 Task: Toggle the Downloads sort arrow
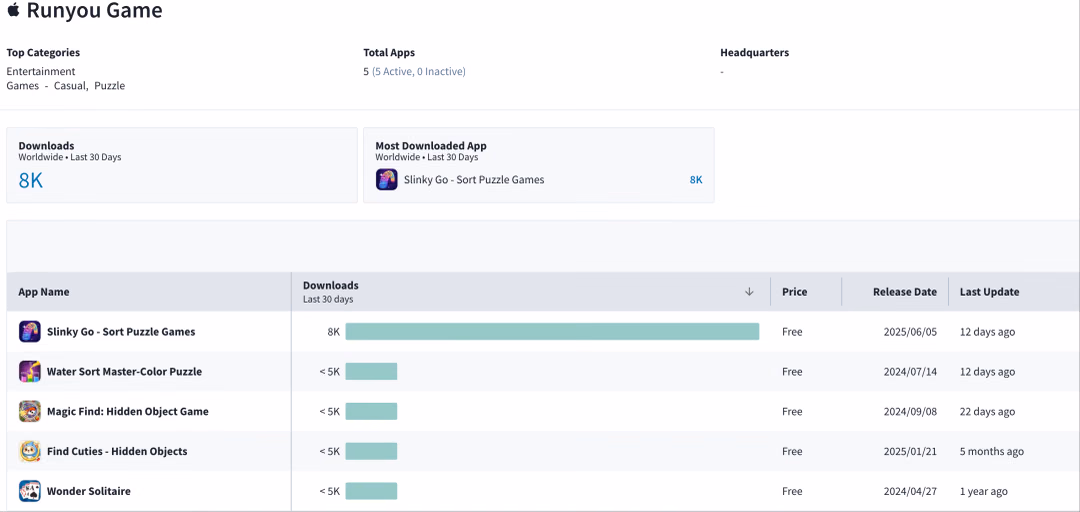point(749,291)
